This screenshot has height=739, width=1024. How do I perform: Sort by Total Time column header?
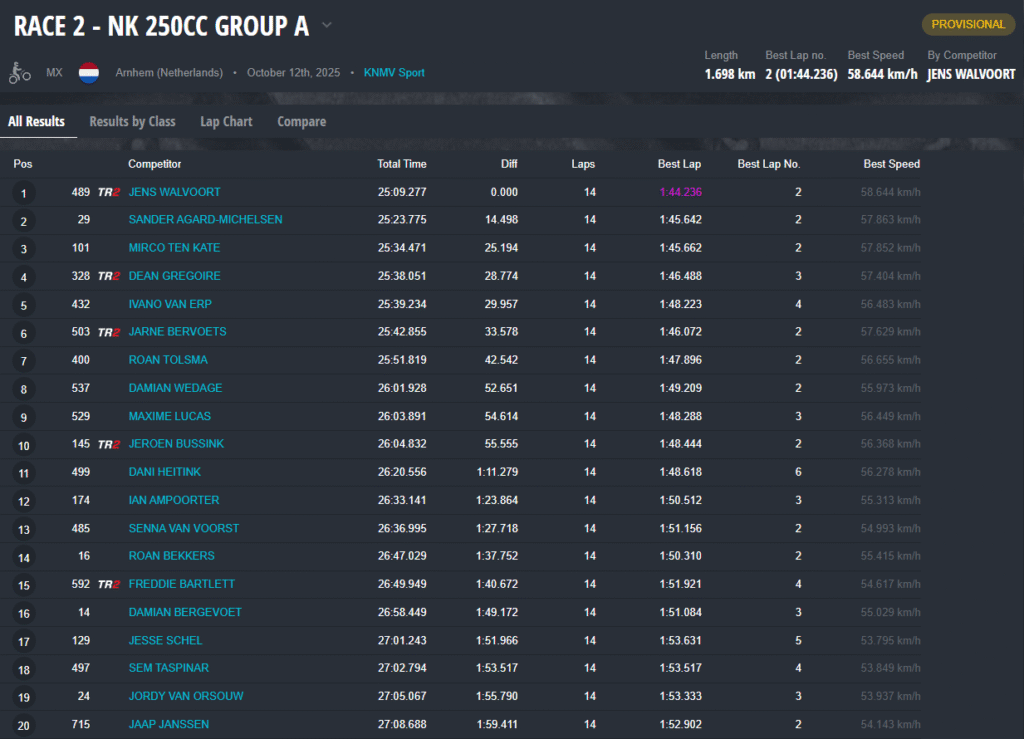coord(401,164)
